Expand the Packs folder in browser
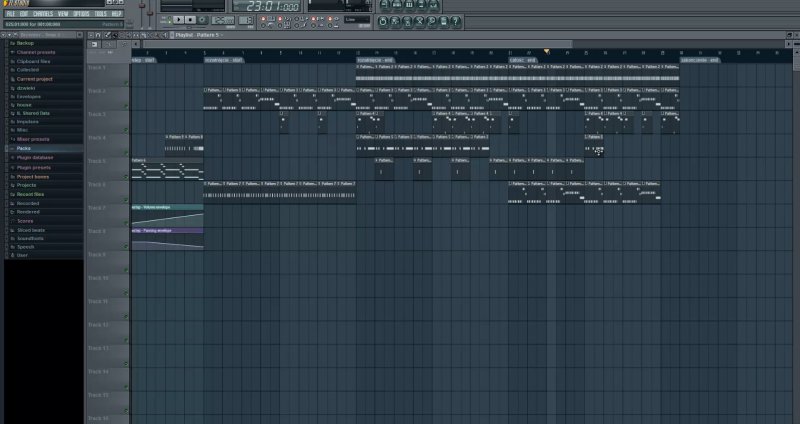Screen dimensions: 800x424 coord(24,148)
